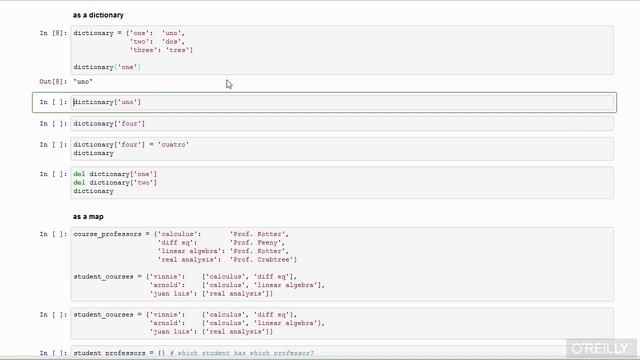
Task: Click the Out[8] prompt label
Action: coord(53,82)
